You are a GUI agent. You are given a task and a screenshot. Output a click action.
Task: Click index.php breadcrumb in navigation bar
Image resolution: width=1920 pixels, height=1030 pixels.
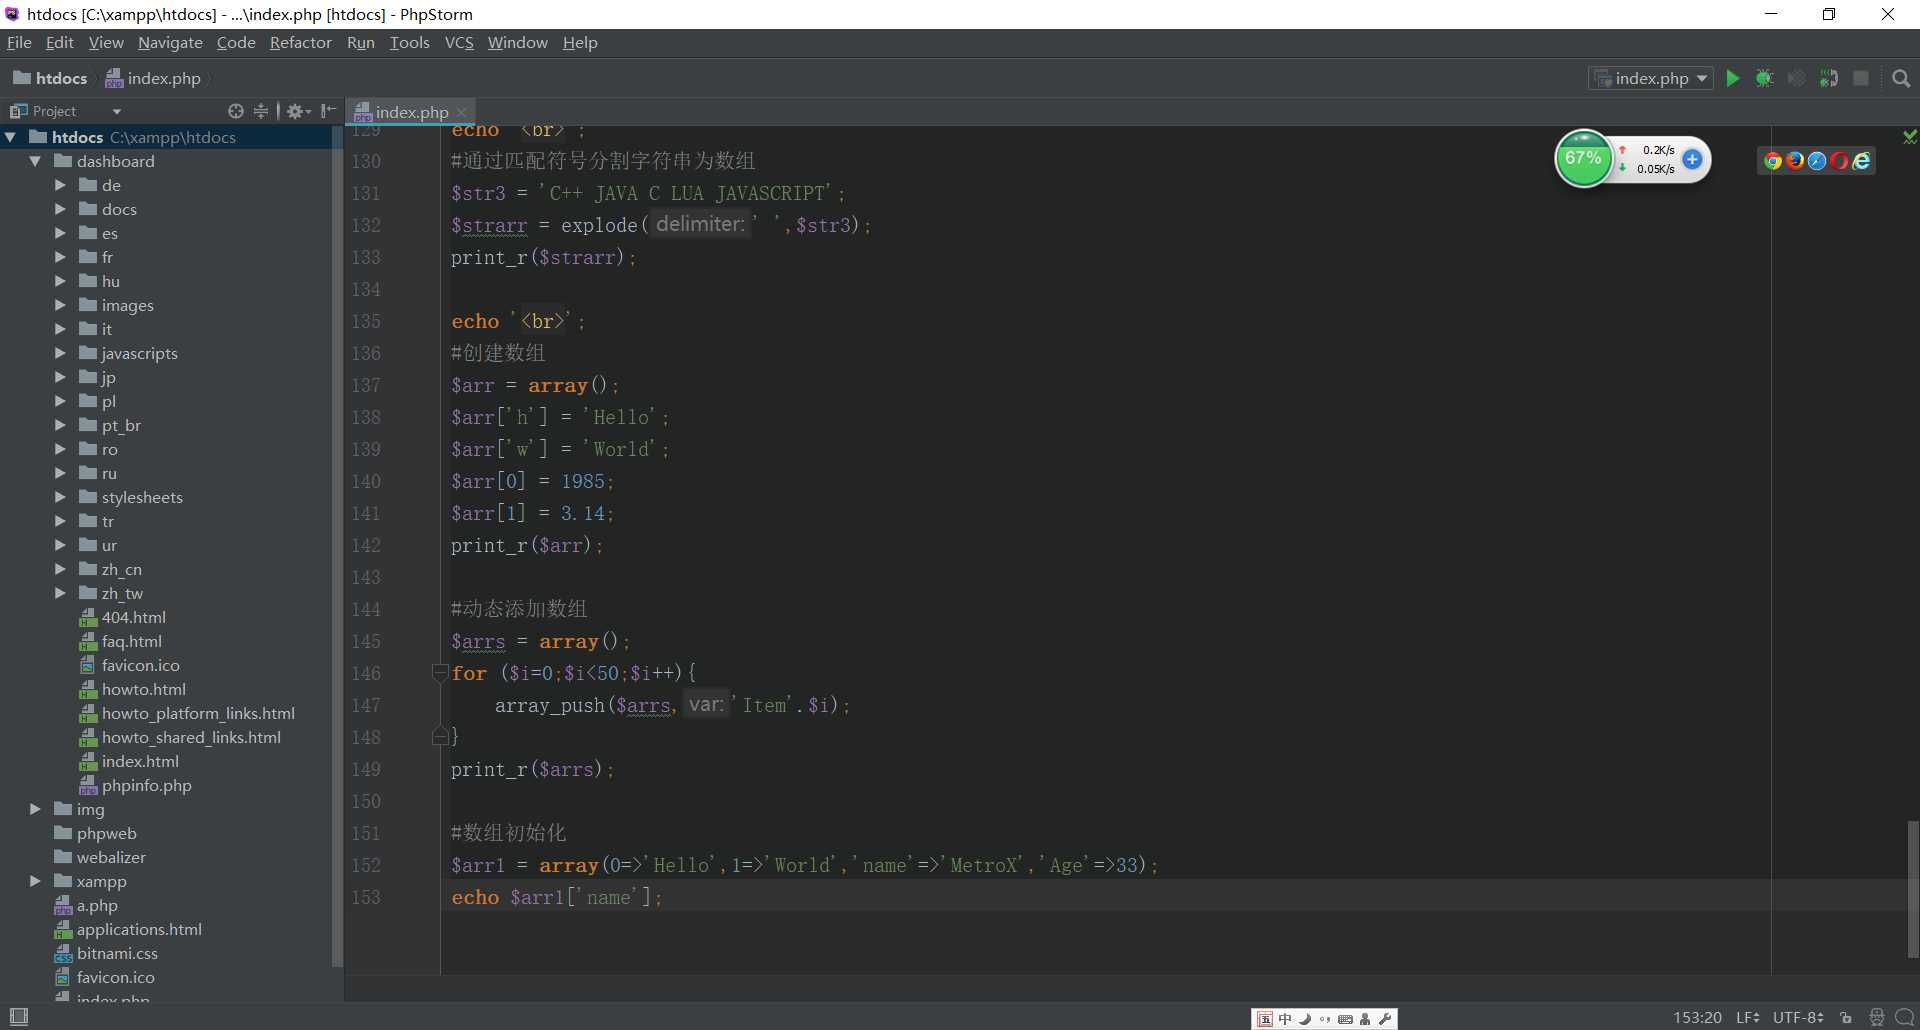click(x=153, y=78)
